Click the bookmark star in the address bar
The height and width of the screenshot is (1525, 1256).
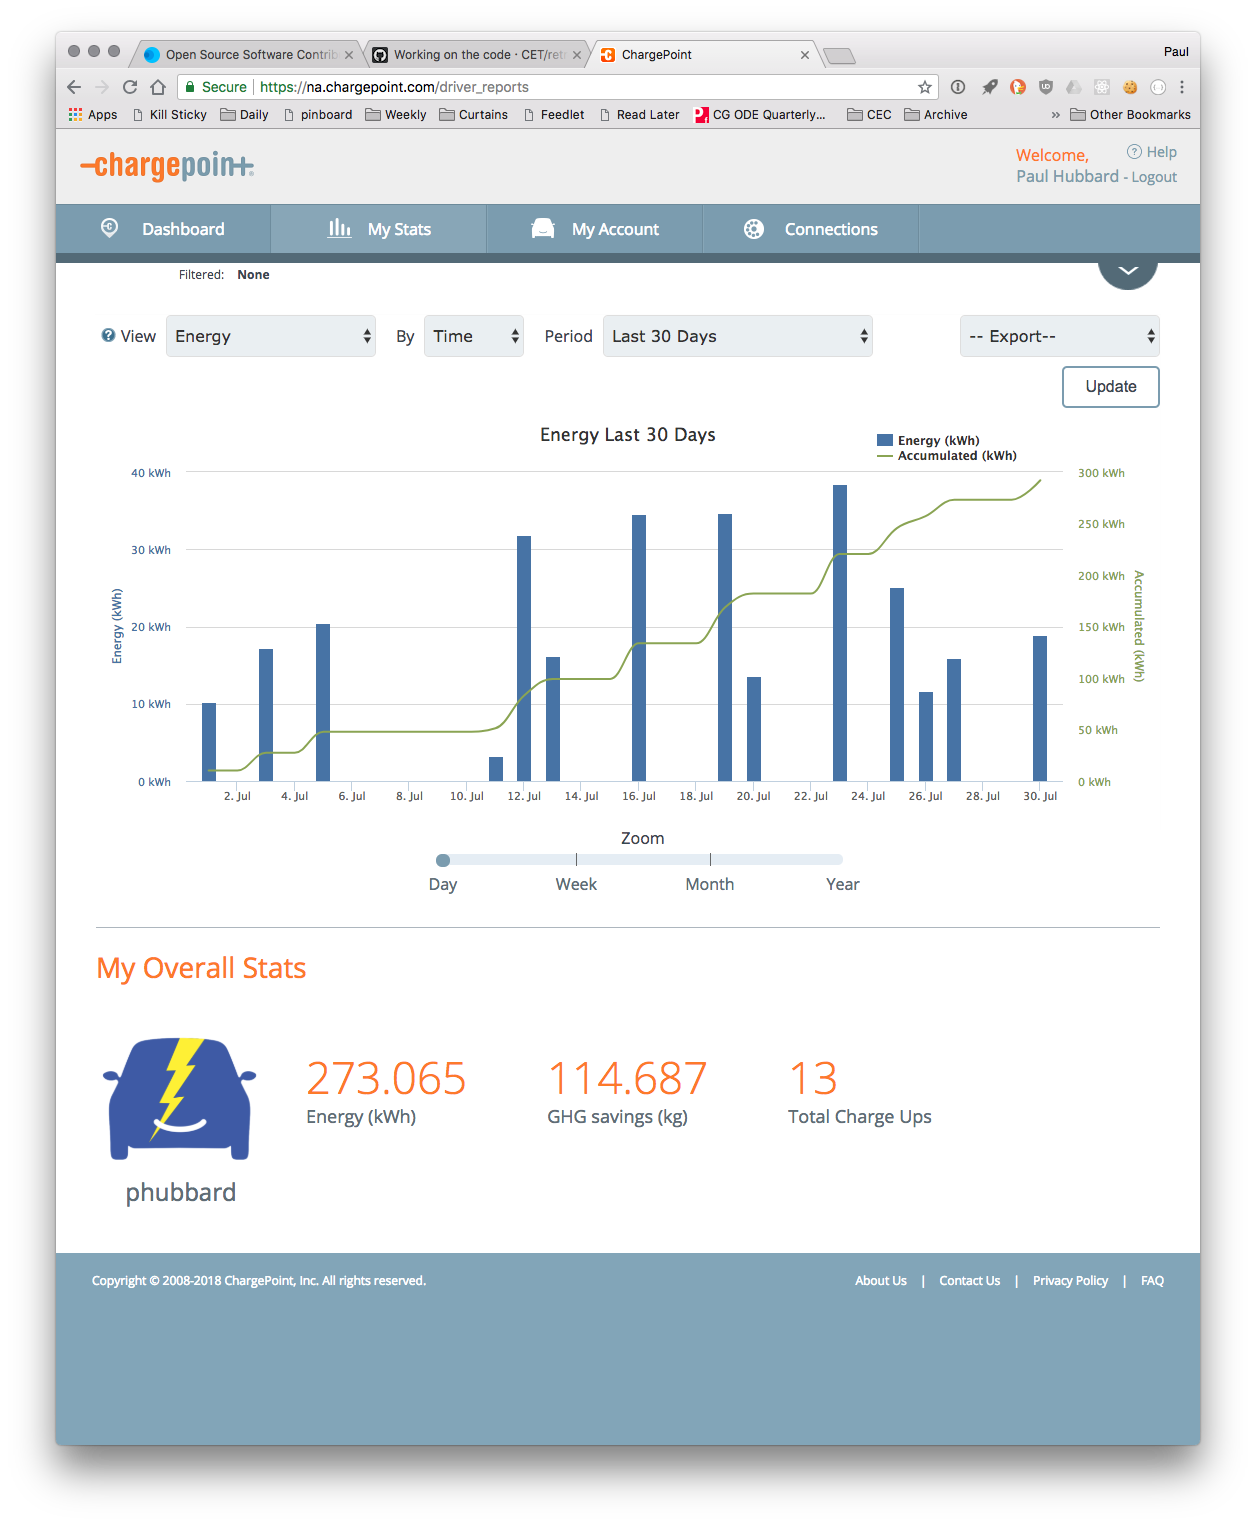pos(925,87)
